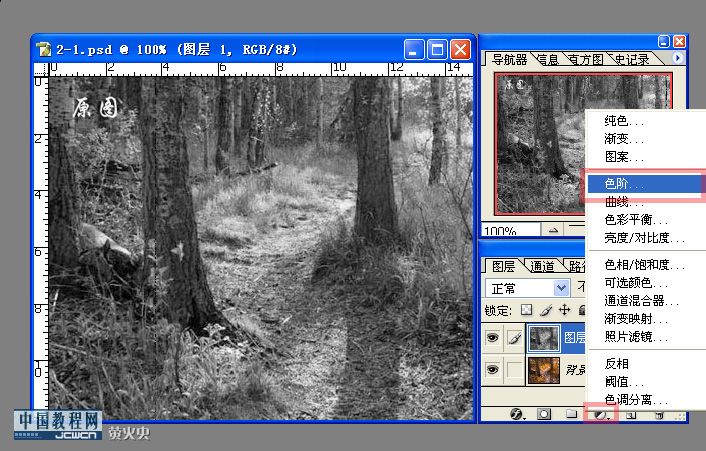Open the 正常 blend mode dropdown
The width and height of the screenshot is (706, 451).
point(528,288)
